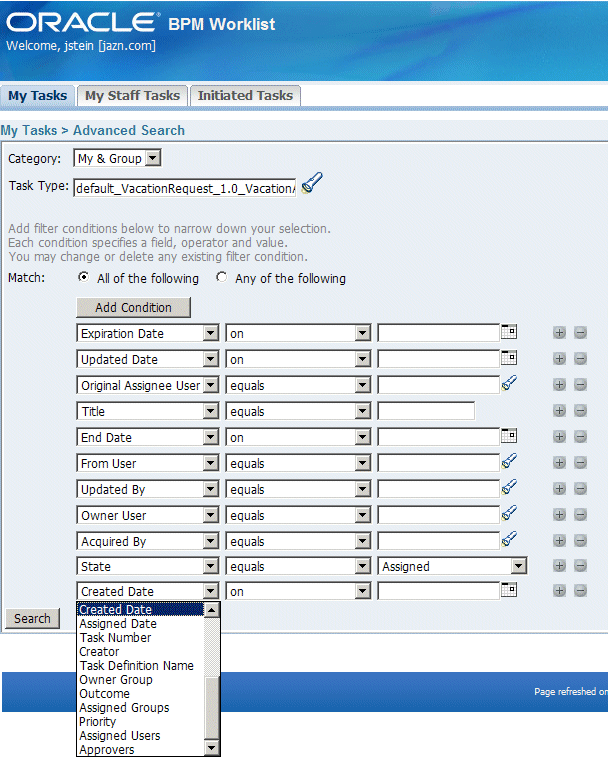Open calendar picker for Created Date row
The image size is (608, 762).
click(x=509, y=590)
